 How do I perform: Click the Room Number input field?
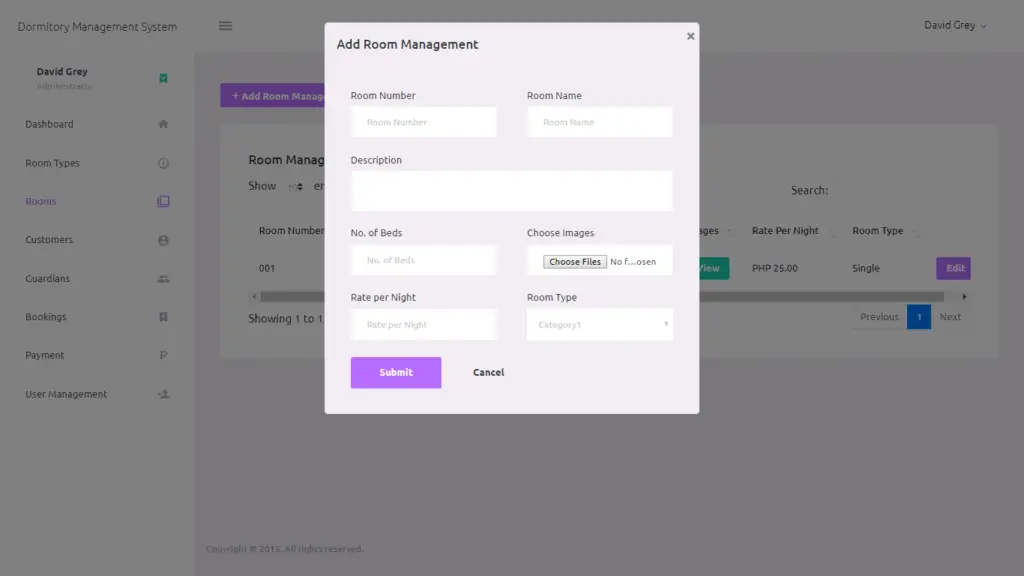[x=423, y=121]
